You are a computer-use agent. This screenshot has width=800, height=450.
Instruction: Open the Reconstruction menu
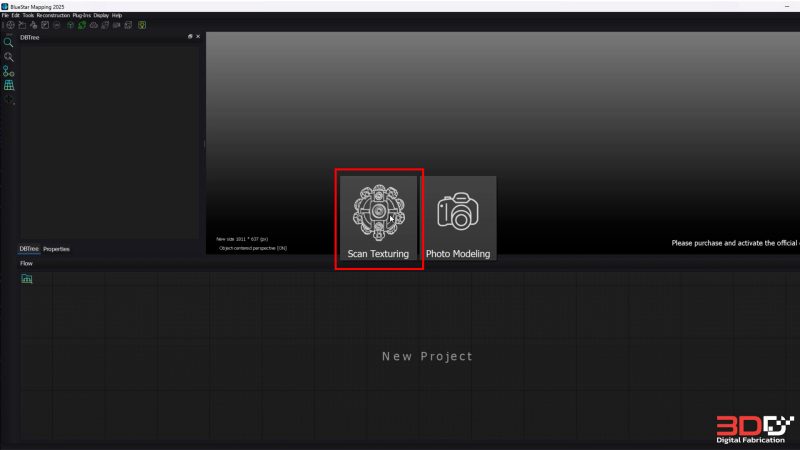pyautogui.click(x=53, y=15)
